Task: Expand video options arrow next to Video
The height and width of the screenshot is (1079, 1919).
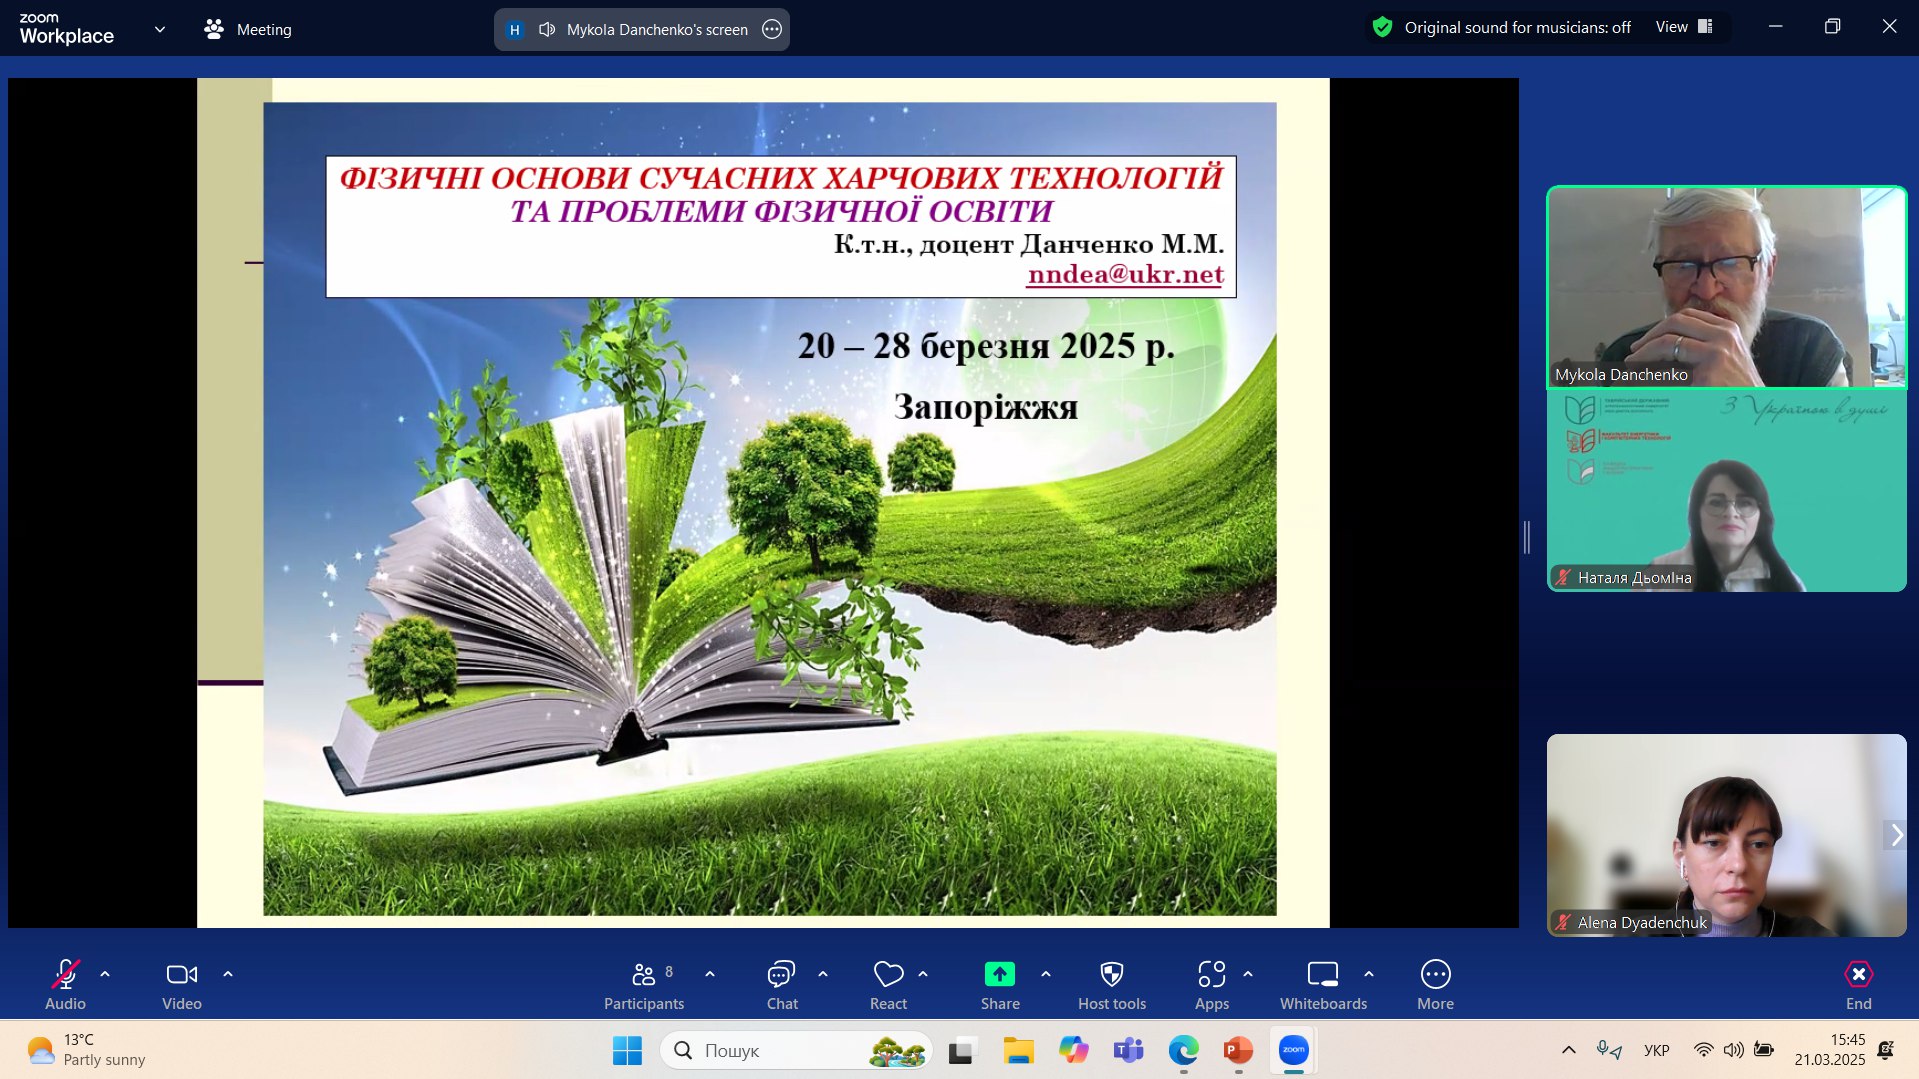Action: (x=228, y=973)
